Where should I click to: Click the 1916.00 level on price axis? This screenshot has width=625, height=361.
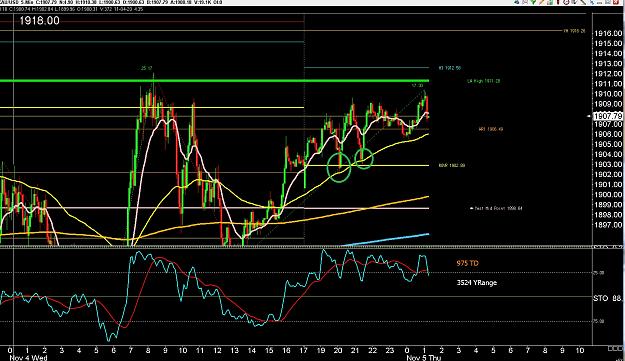[x=608, y=33]
